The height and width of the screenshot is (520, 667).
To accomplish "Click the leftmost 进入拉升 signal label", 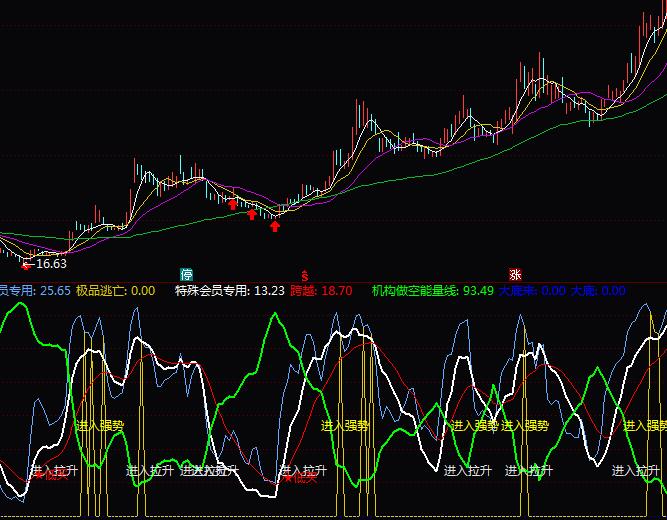I will click(x=54, y=470).
